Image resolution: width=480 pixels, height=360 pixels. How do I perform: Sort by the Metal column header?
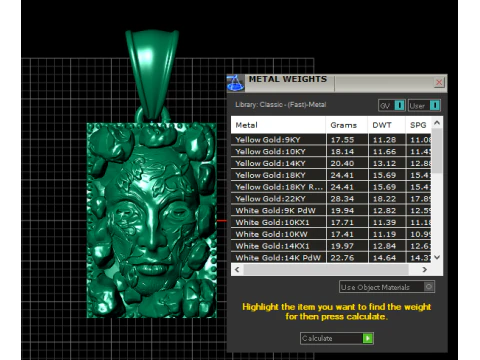[278, 125]
